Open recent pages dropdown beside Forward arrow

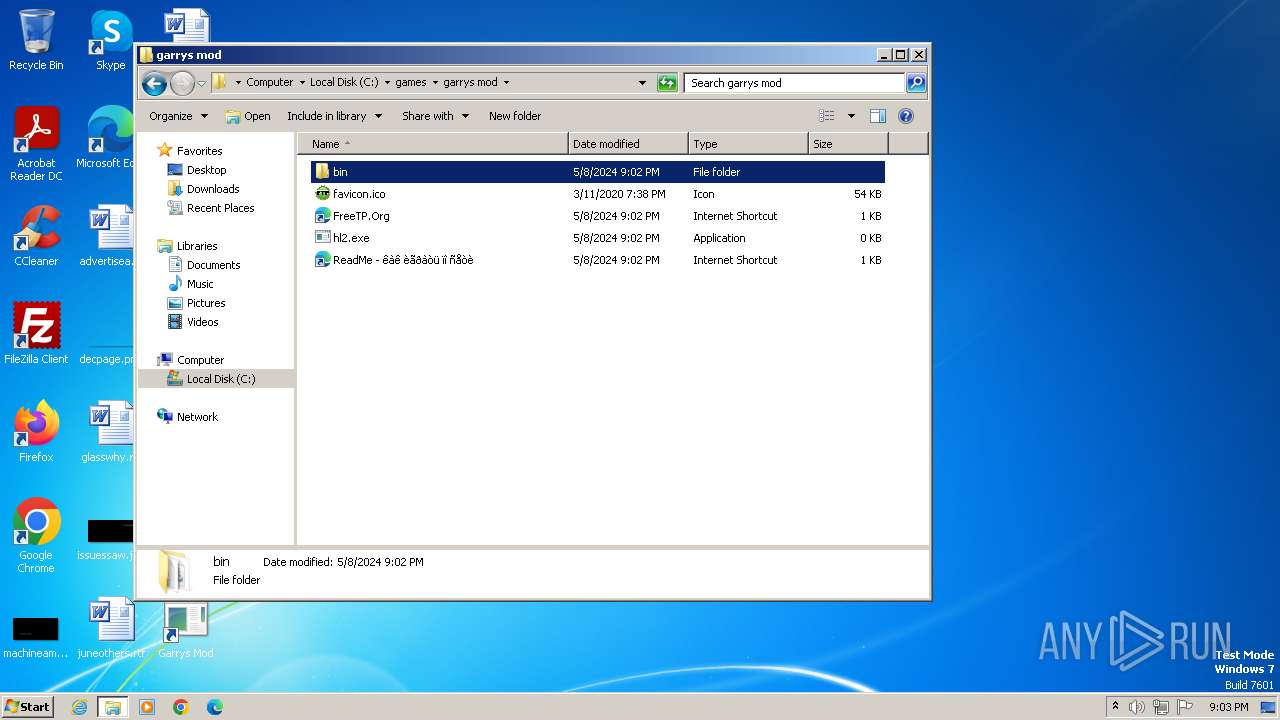coord(201,84)
